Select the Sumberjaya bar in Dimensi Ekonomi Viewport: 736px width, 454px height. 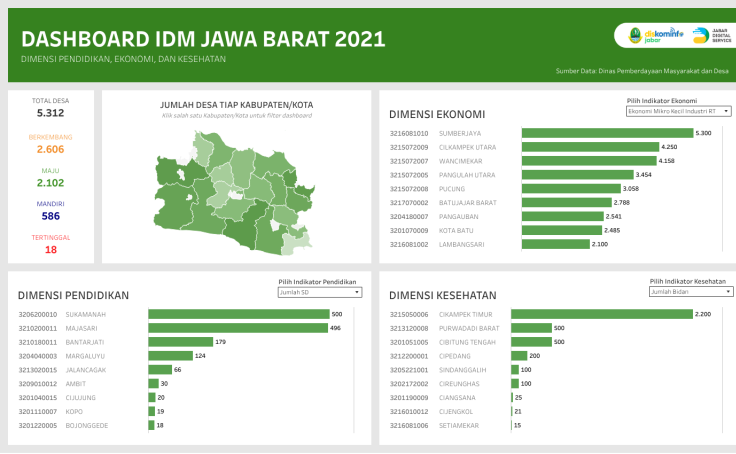(606, 133)
